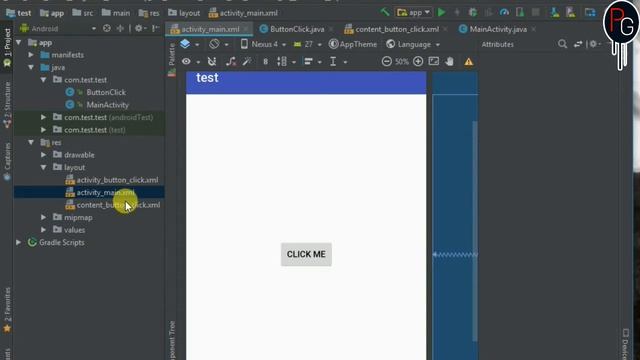Expand the manifests folder
Screen dimensions: 640x360
pyautogui.click(x=31, y=55)
